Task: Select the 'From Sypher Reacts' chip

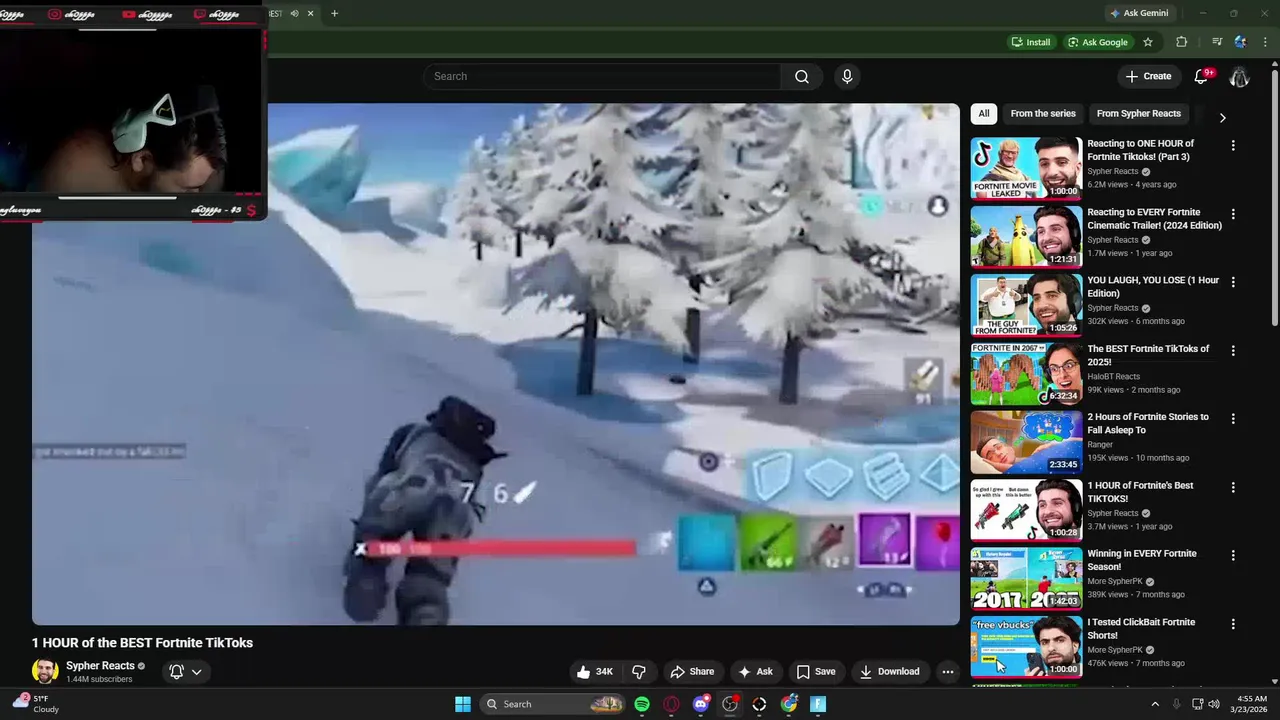Action: click(x=1139, y=113)
